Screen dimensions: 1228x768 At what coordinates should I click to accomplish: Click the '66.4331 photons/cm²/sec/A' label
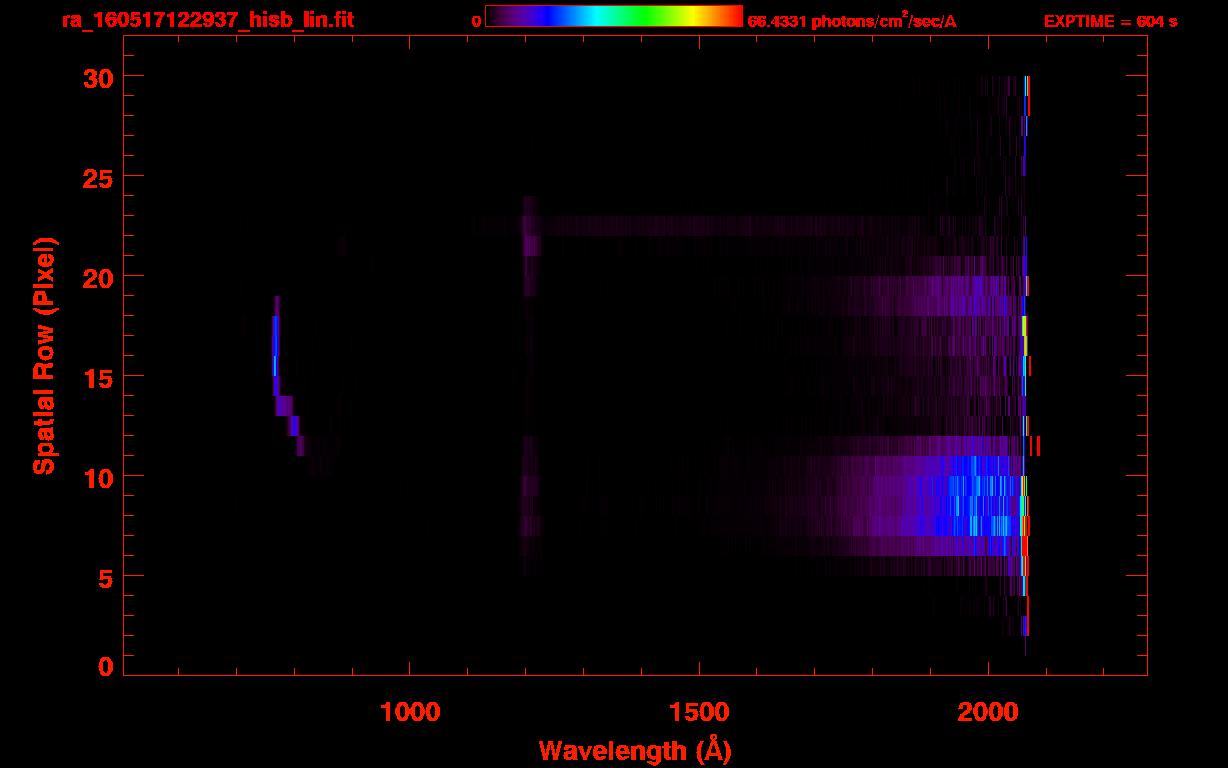(852, 21)
